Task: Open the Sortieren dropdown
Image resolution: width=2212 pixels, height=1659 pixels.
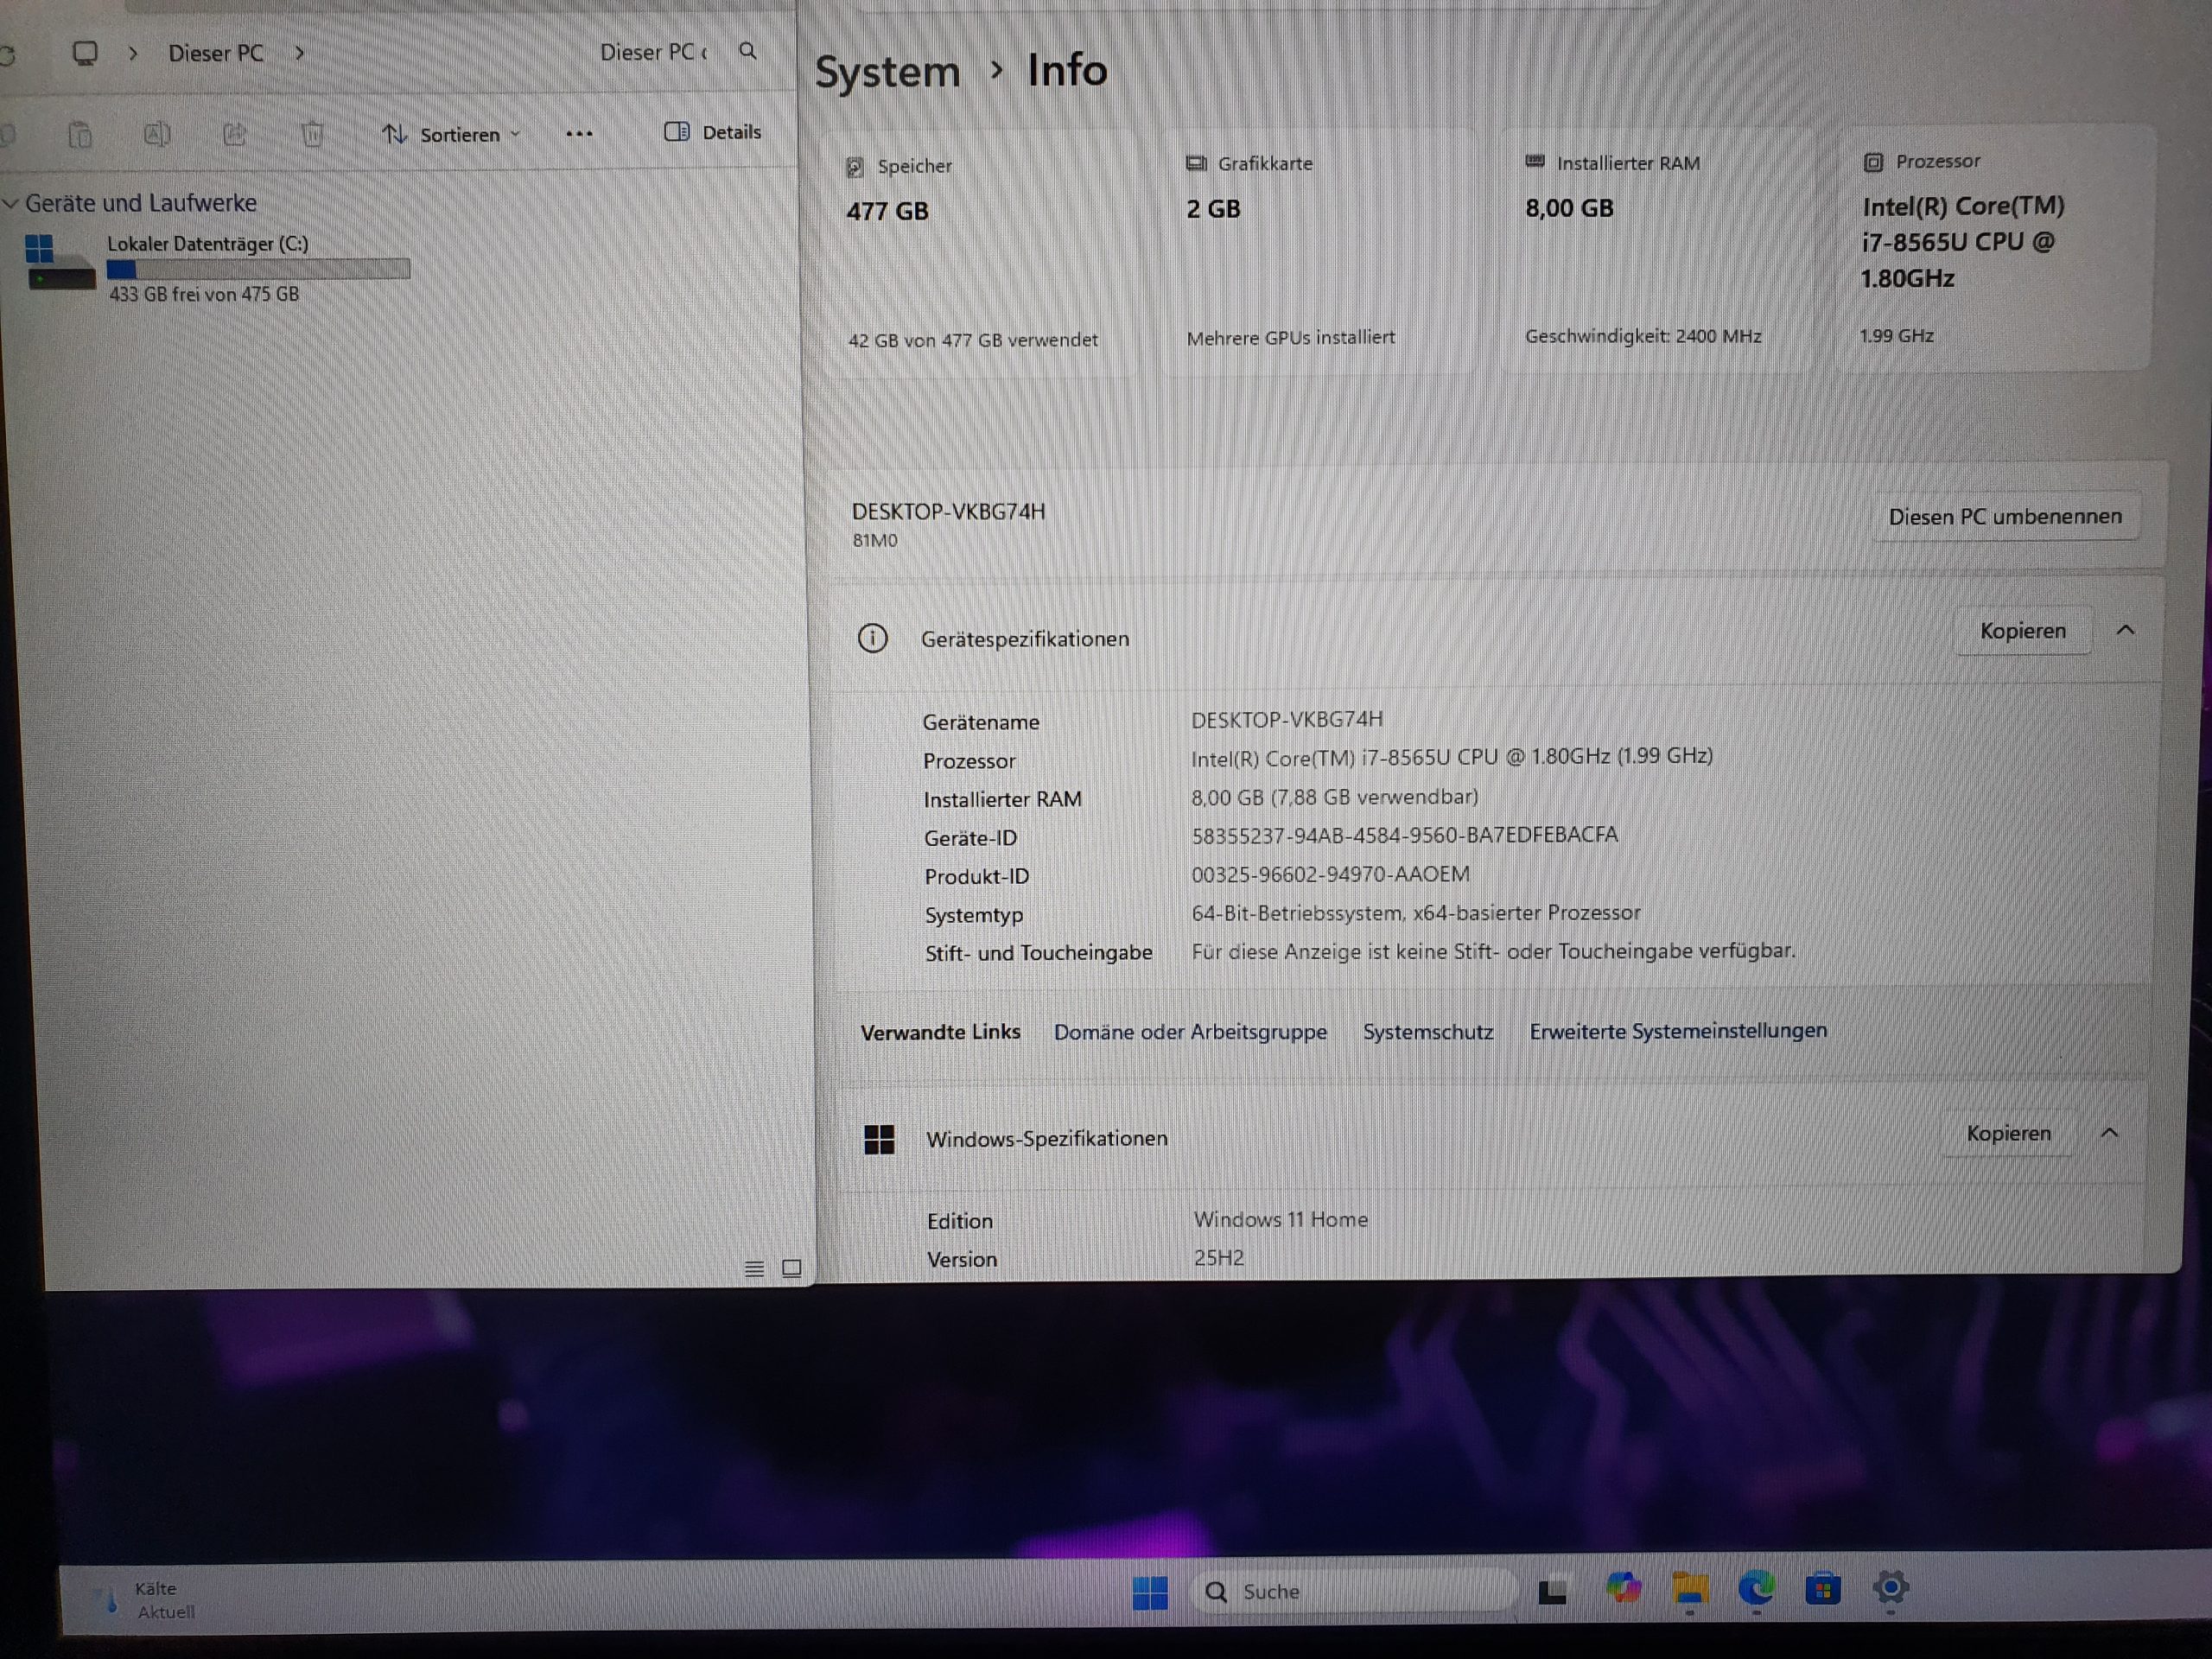Action: (452, 134)
